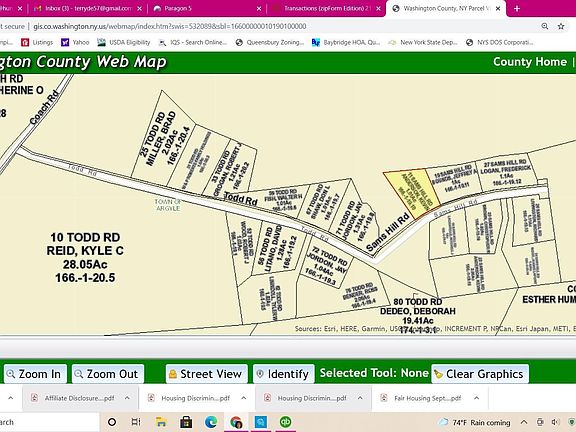Screen dimensions: 576x432
Task: Bookmark page with the star icon
Action: (561, 26)
